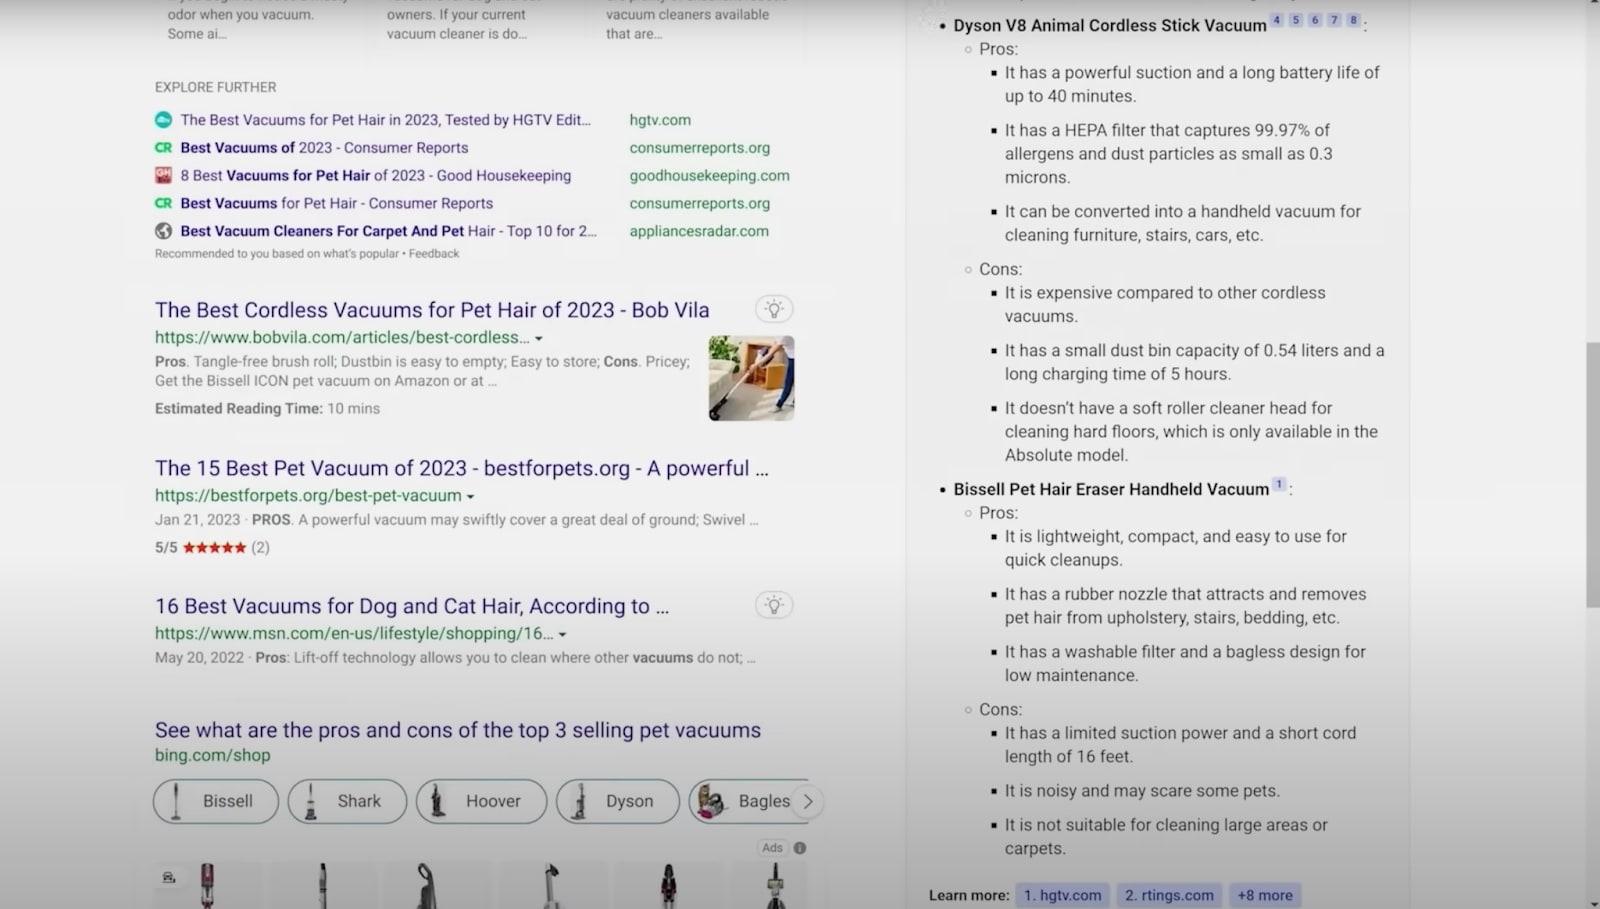Image resolution: width=1600 pixels, height=909 pixels.
Task: Open HGTV Best Vacuums for Pet Hair link
Action: 386,120
